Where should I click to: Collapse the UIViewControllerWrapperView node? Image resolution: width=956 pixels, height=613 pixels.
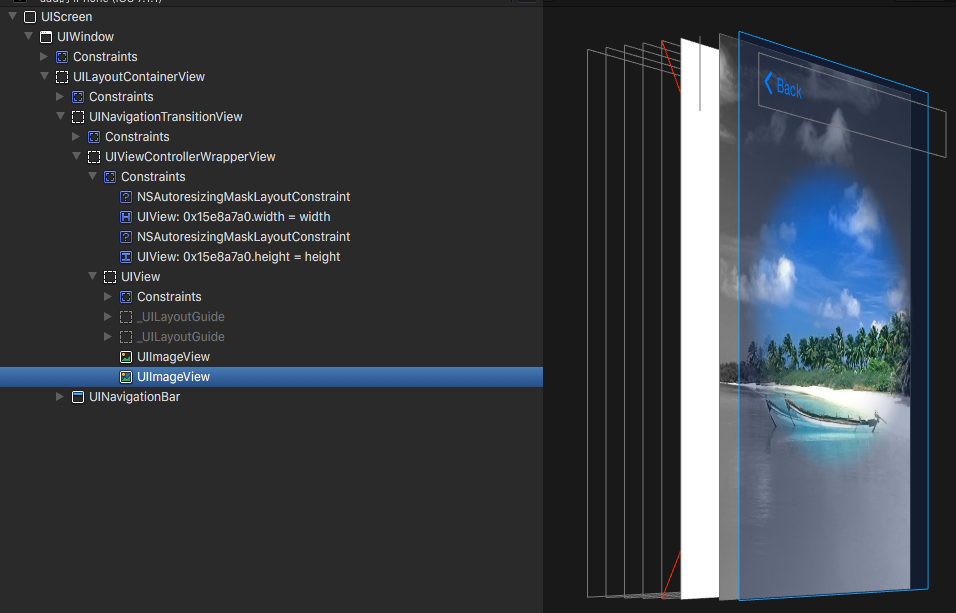pos(76,157)
